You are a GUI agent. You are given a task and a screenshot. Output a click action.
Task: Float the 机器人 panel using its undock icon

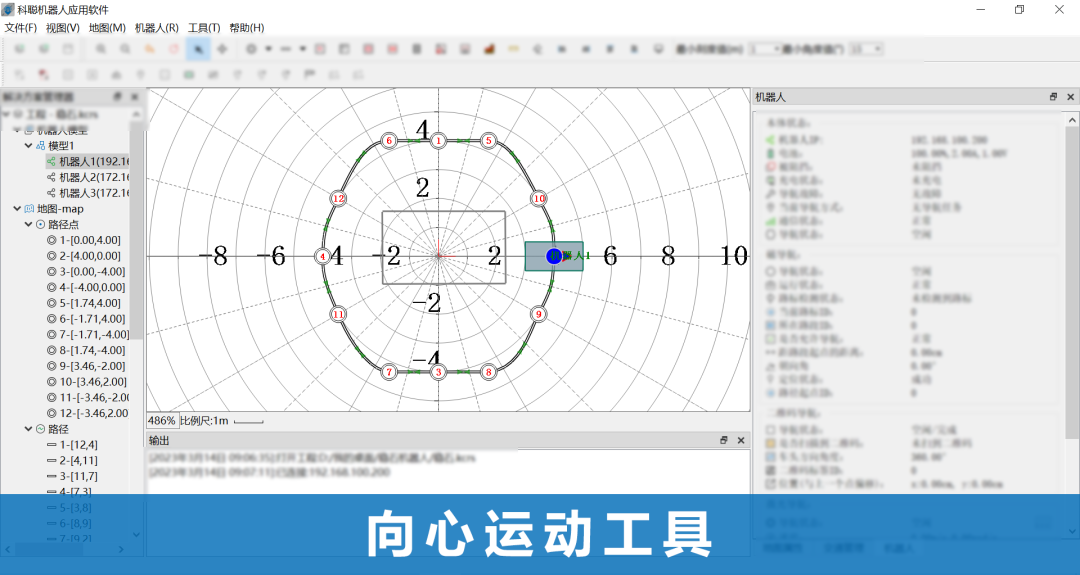pyautogui.click(x=1053, y=97)
